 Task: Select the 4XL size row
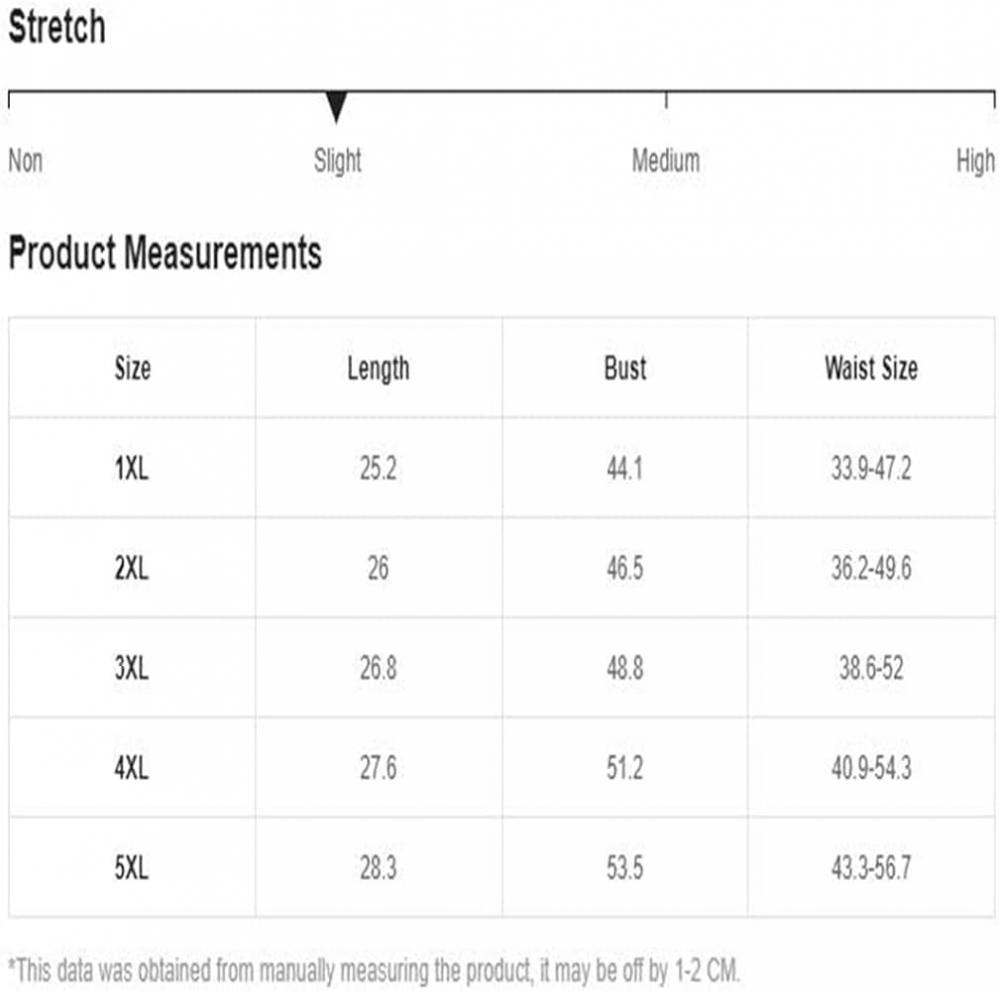tap(501, 767)
